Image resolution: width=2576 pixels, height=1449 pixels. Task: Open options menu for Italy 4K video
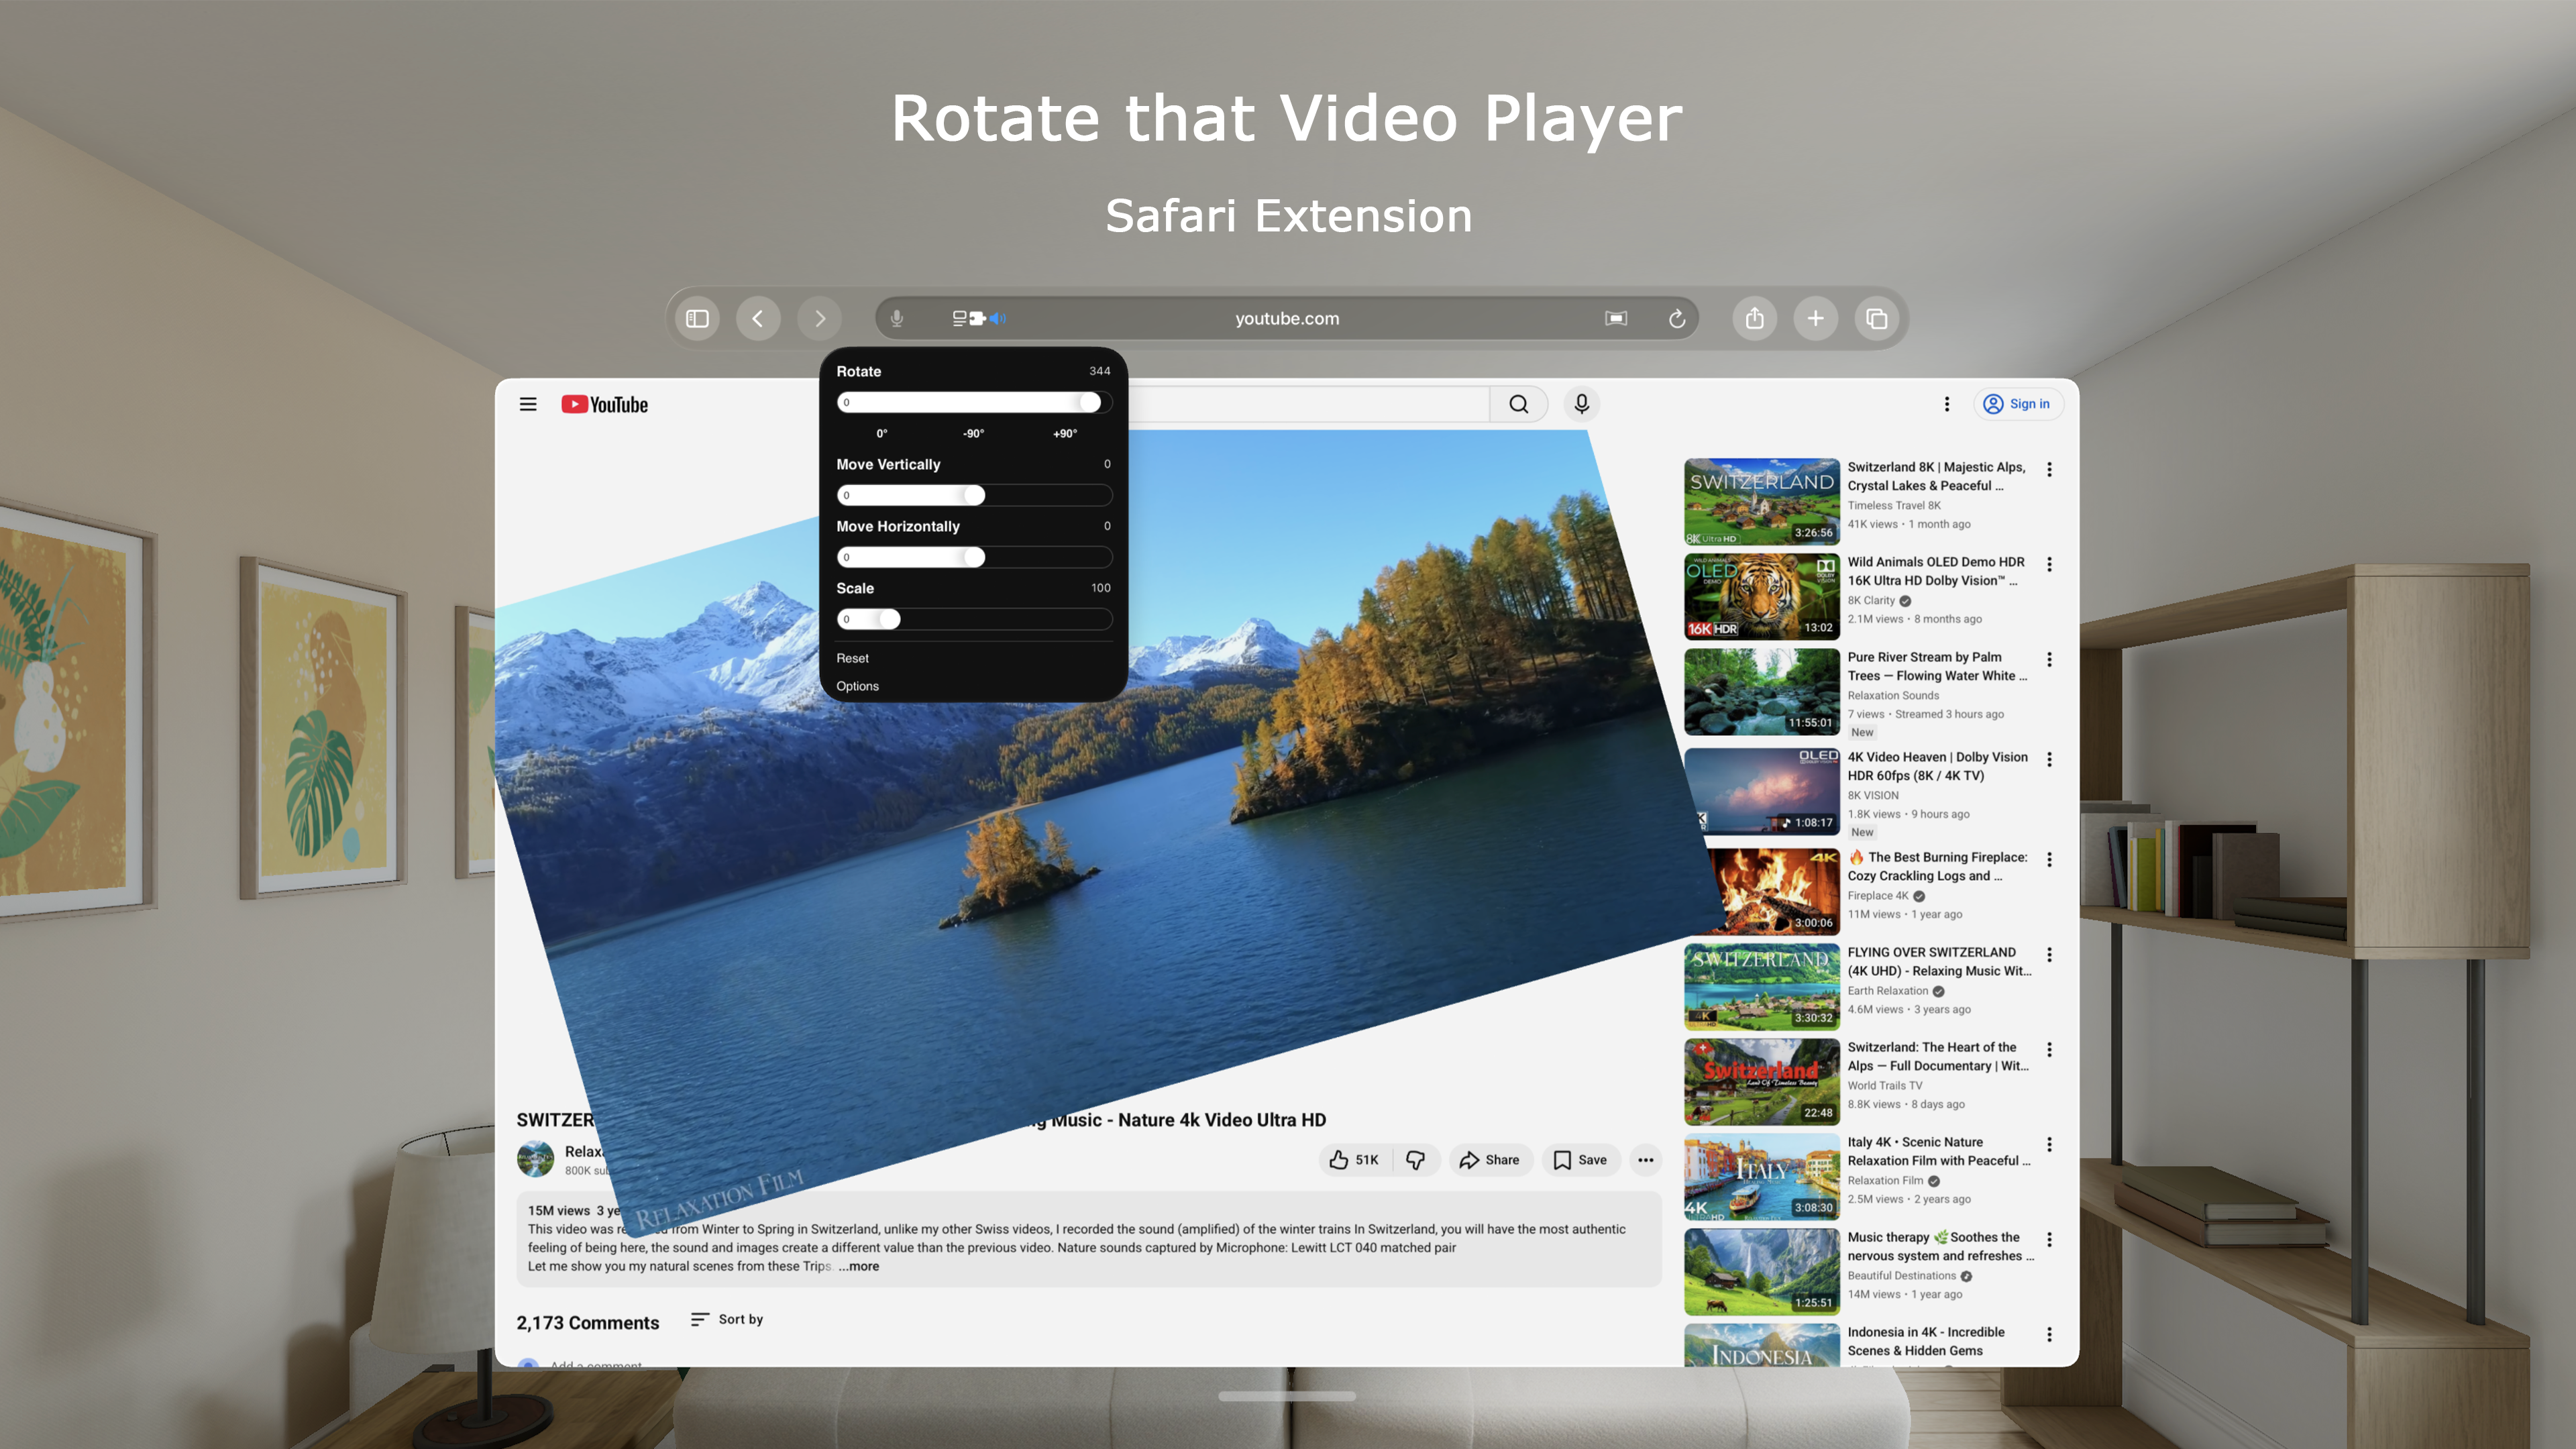click(x=2049, y=1144)
